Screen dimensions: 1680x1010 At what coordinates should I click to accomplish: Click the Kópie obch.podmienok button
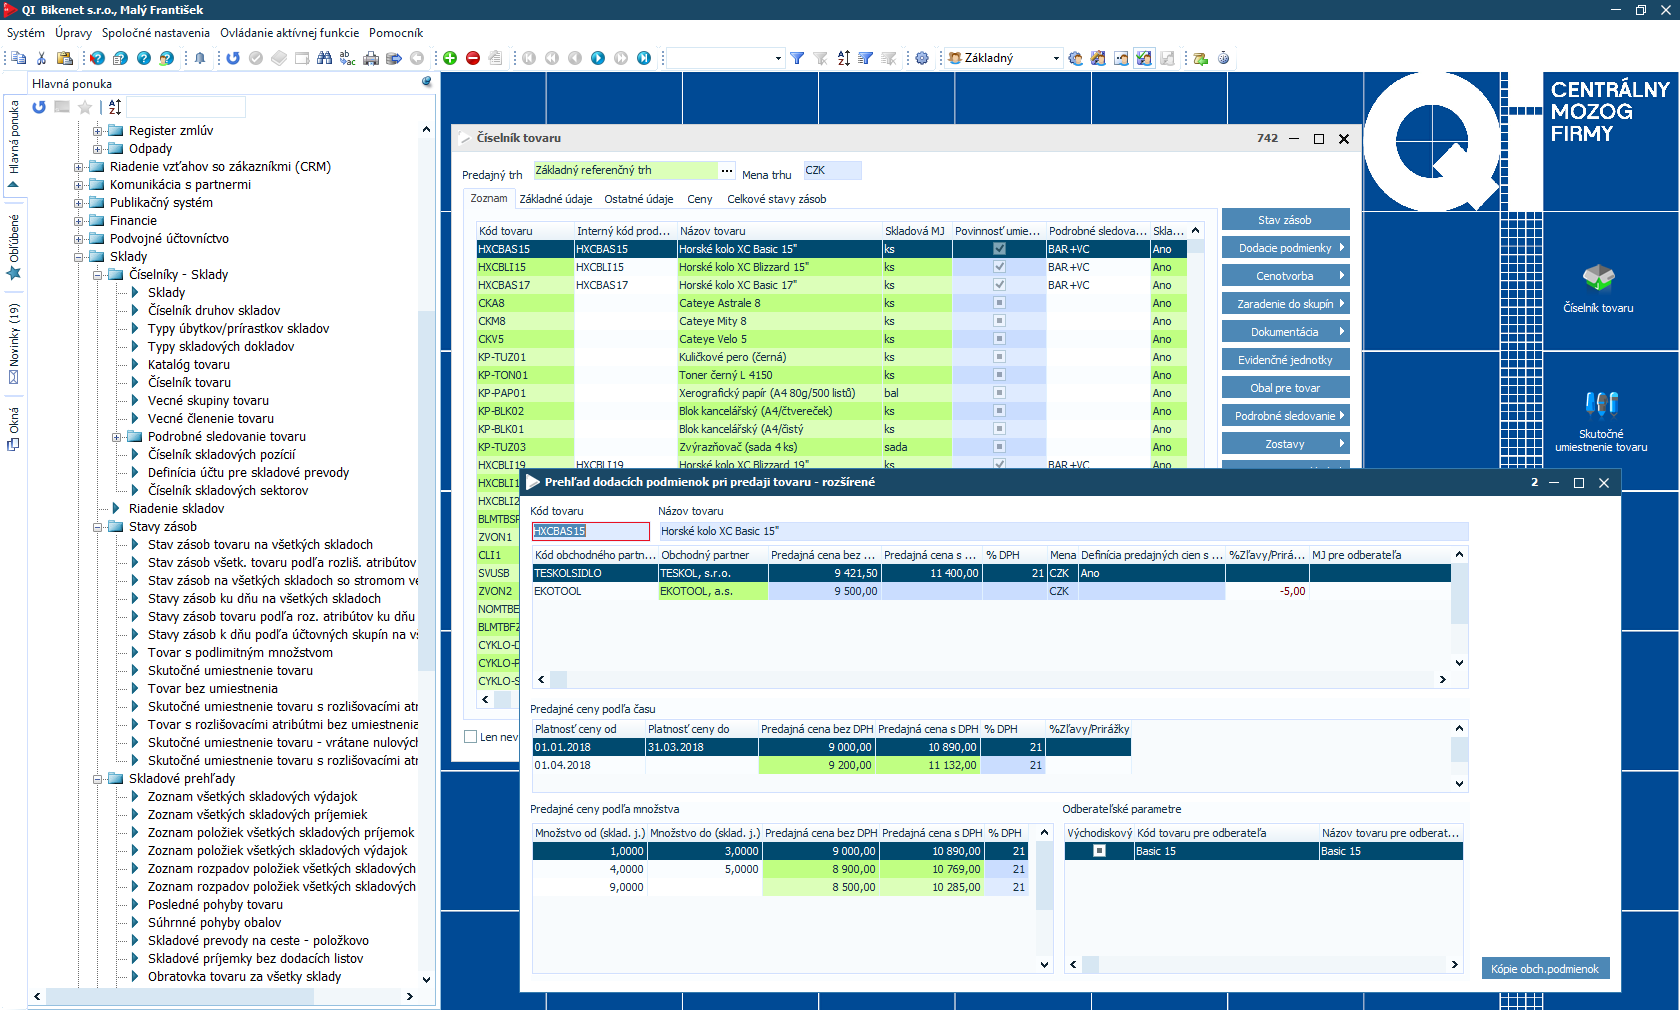point(1544,968)
